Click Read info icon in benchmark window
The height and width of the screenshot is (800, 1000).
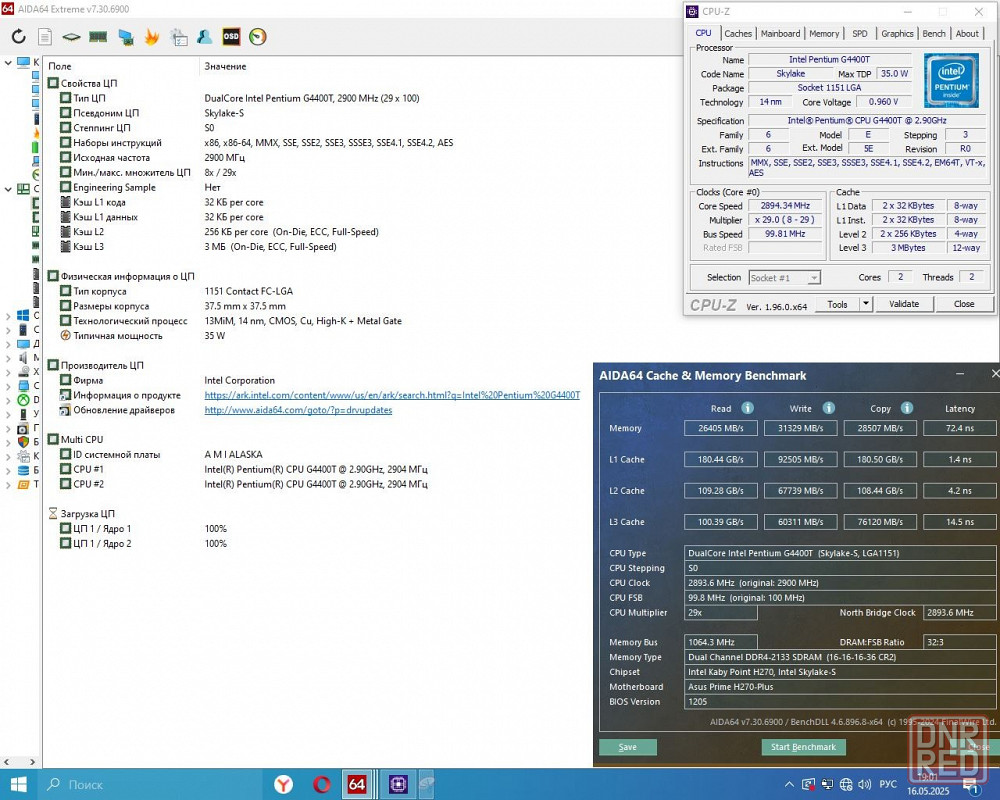coord(747,408)
